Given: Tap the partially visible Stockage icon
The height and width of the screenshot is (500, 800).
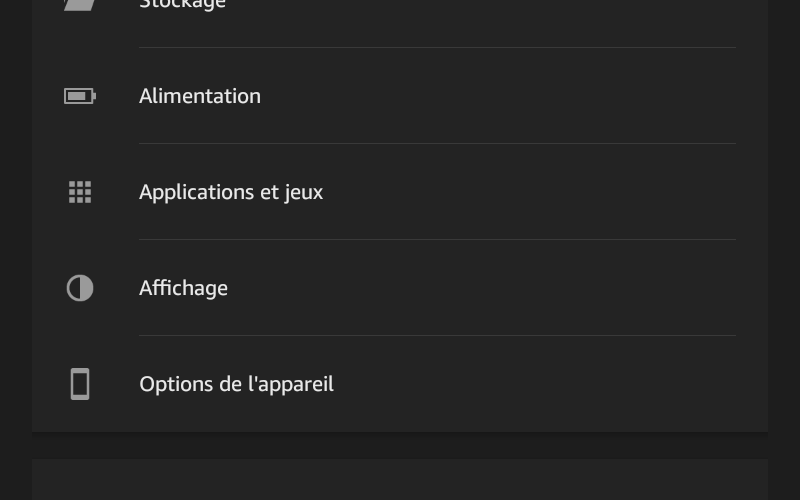Looking at the screenshot, I should tap(80, 4).
